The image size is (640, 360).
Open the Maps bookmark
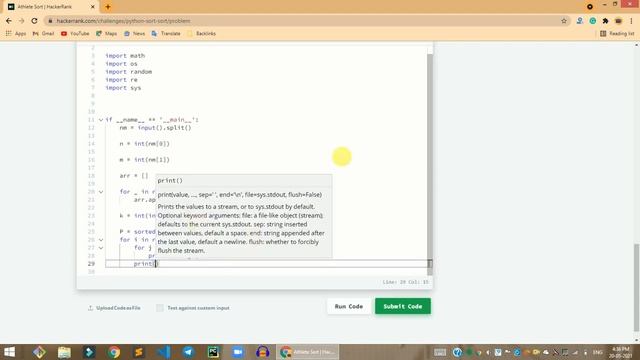pos(107,33)
